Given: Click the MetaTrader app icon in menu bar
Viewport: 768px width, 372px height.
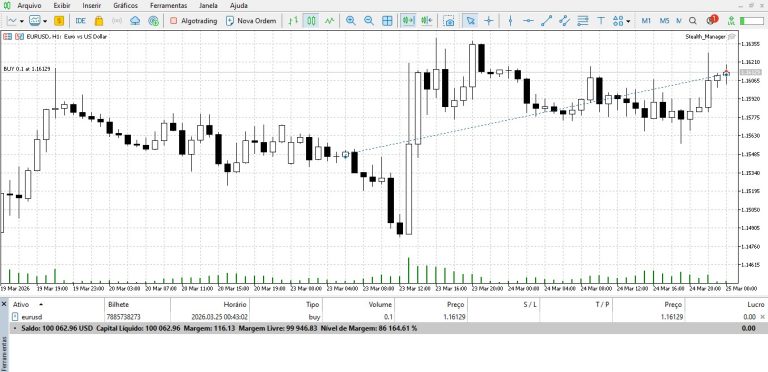Looking at the screenshot, I should pos(7,6).
